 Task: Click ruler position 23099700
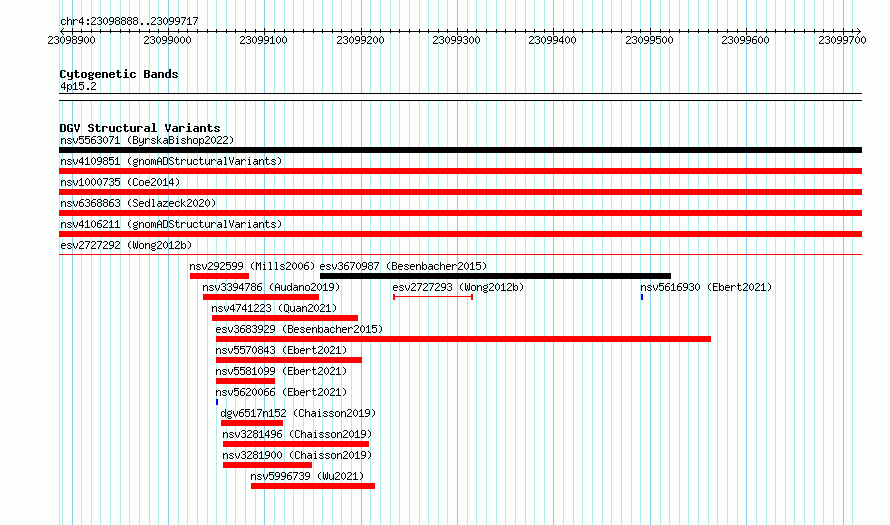click(842, 40)
